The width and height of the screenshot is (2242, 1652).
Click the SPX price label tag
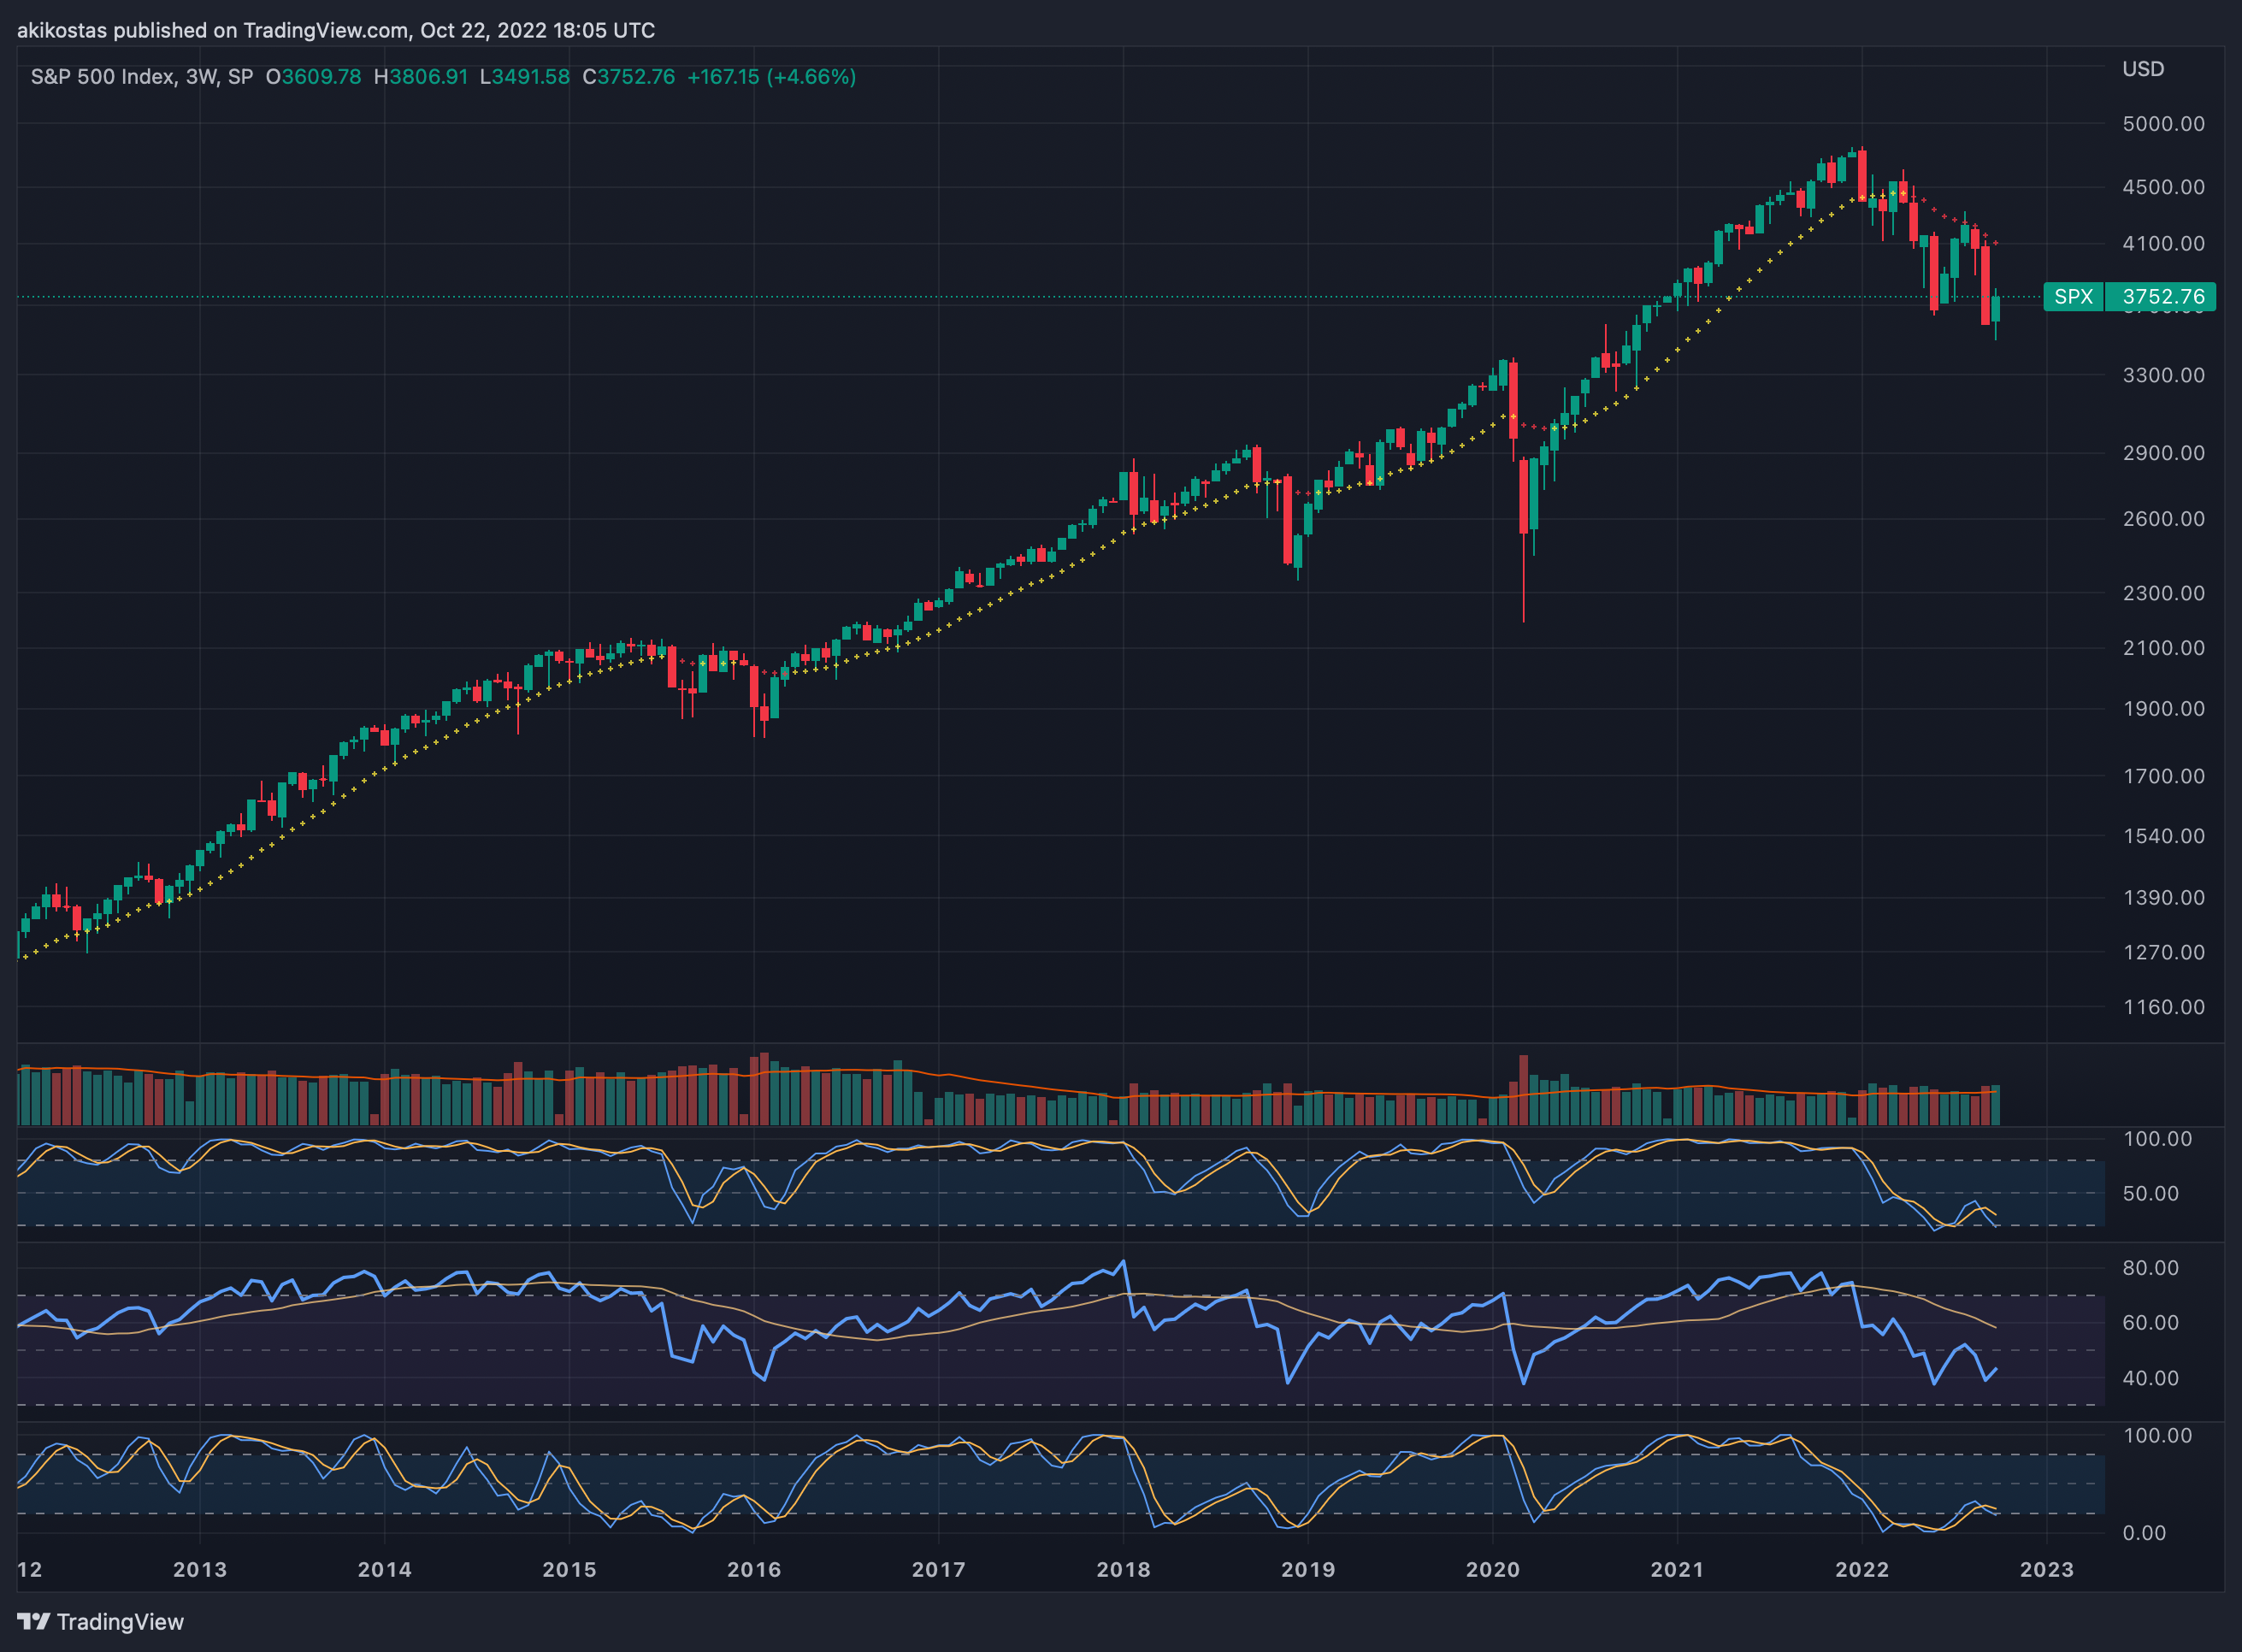coord(2073,297)
